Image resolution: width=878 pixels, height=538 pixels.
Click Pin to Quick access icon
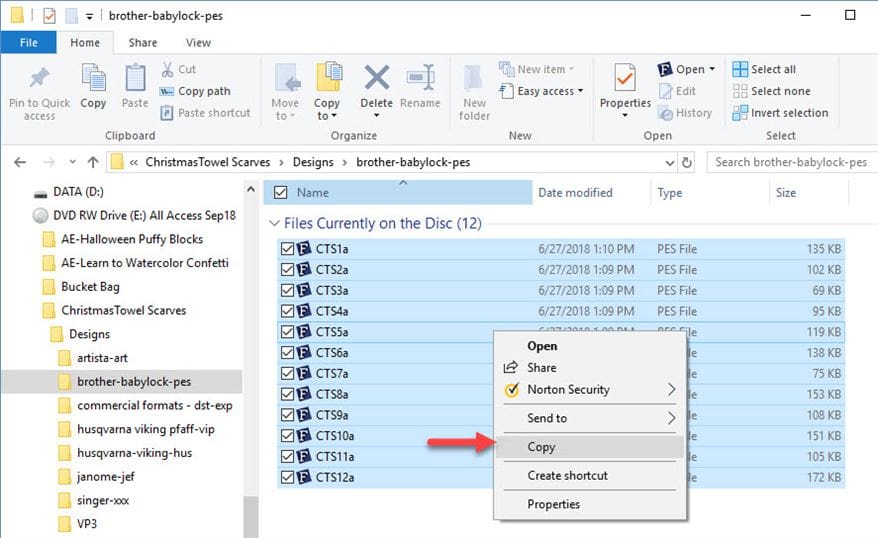[x=39, y=78]
